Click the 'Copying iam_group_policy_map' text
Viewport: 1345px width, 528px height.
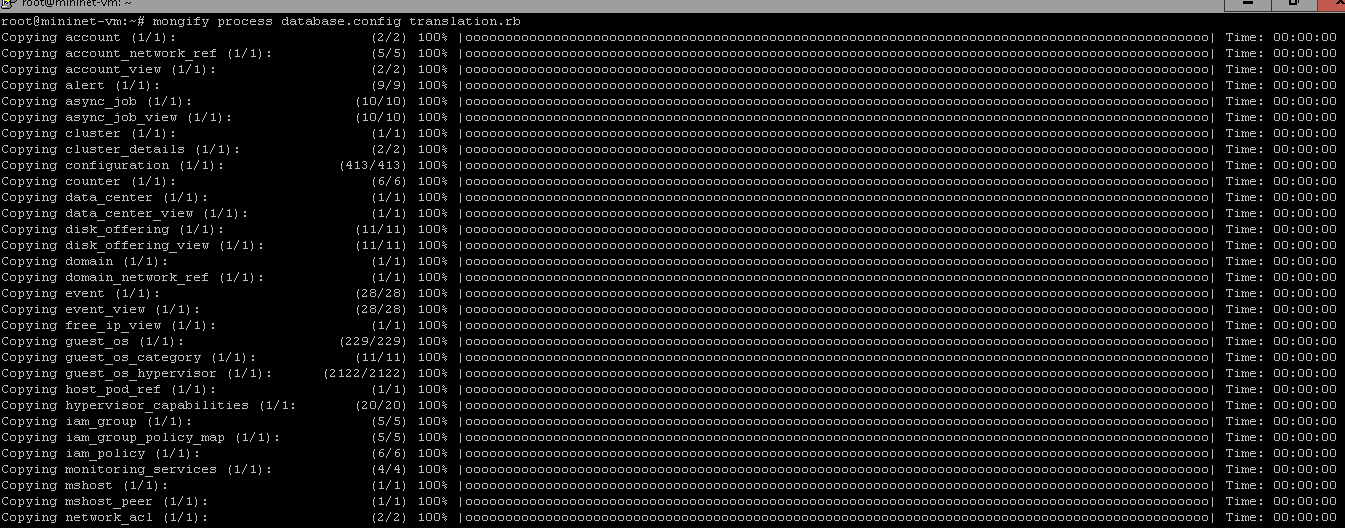coord(141,437)
